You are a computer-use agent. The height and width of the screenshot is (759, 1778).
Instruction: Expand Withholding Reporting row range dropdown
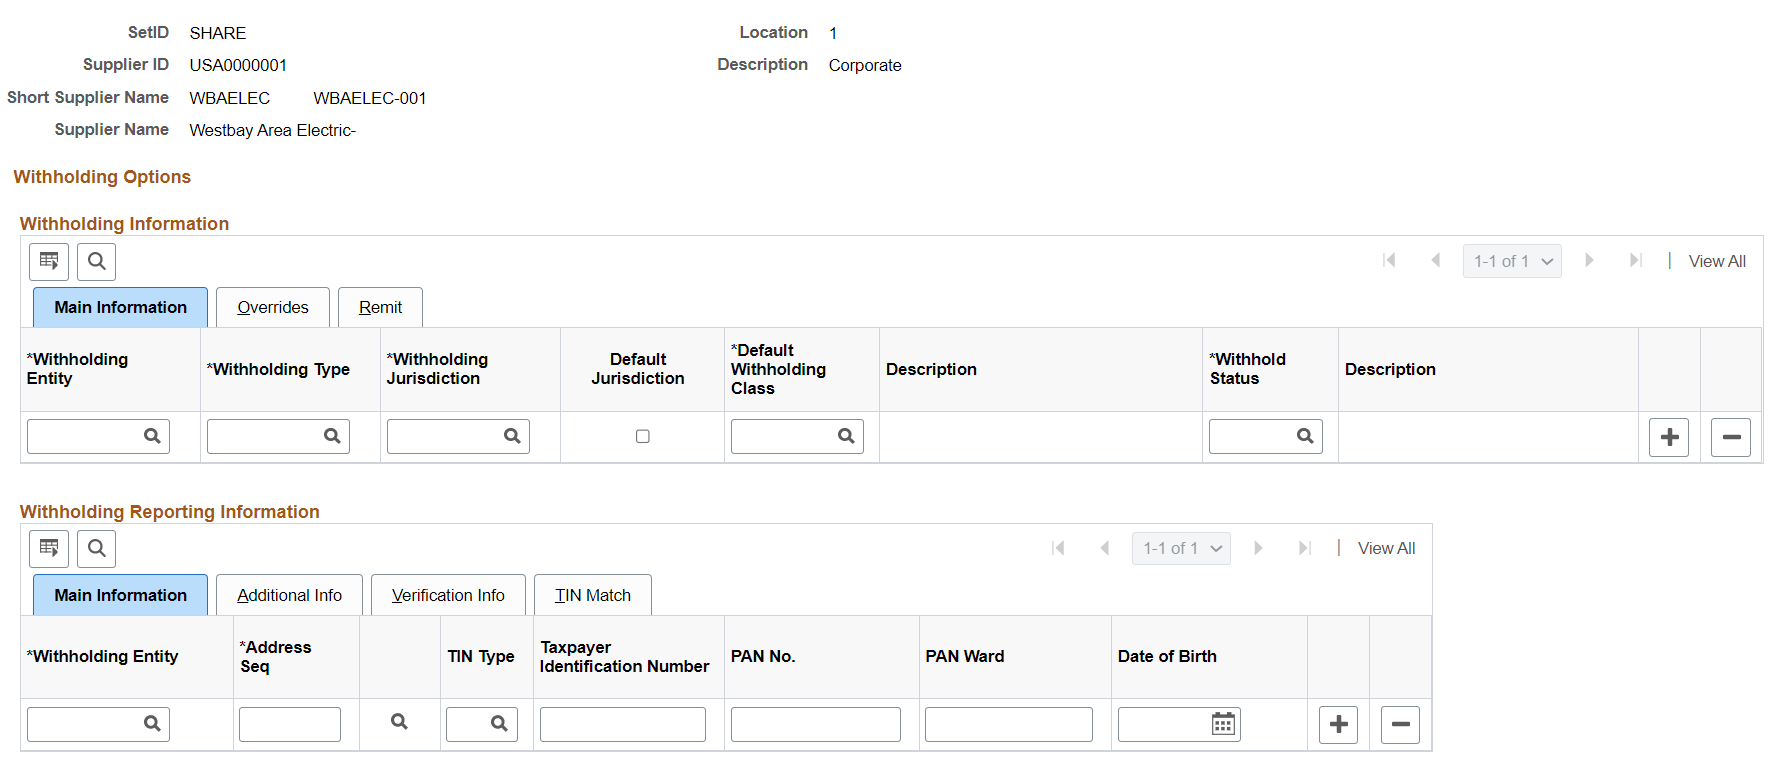pyautogui.click(x=1181, y=548)
